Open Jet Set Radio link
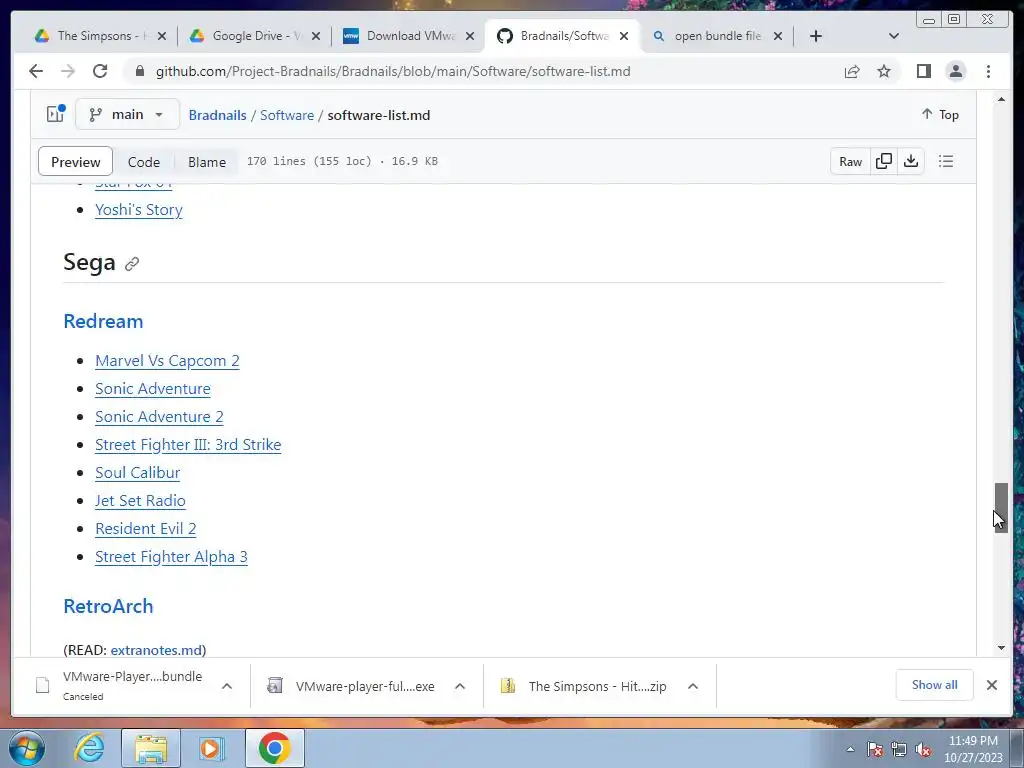This screenshot has height=768, width=1024. pos(140,501)
